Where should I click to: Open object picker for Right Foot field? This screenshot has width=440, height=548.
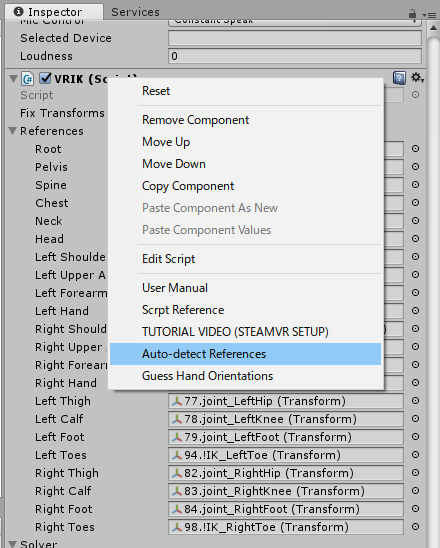point(415,509)
